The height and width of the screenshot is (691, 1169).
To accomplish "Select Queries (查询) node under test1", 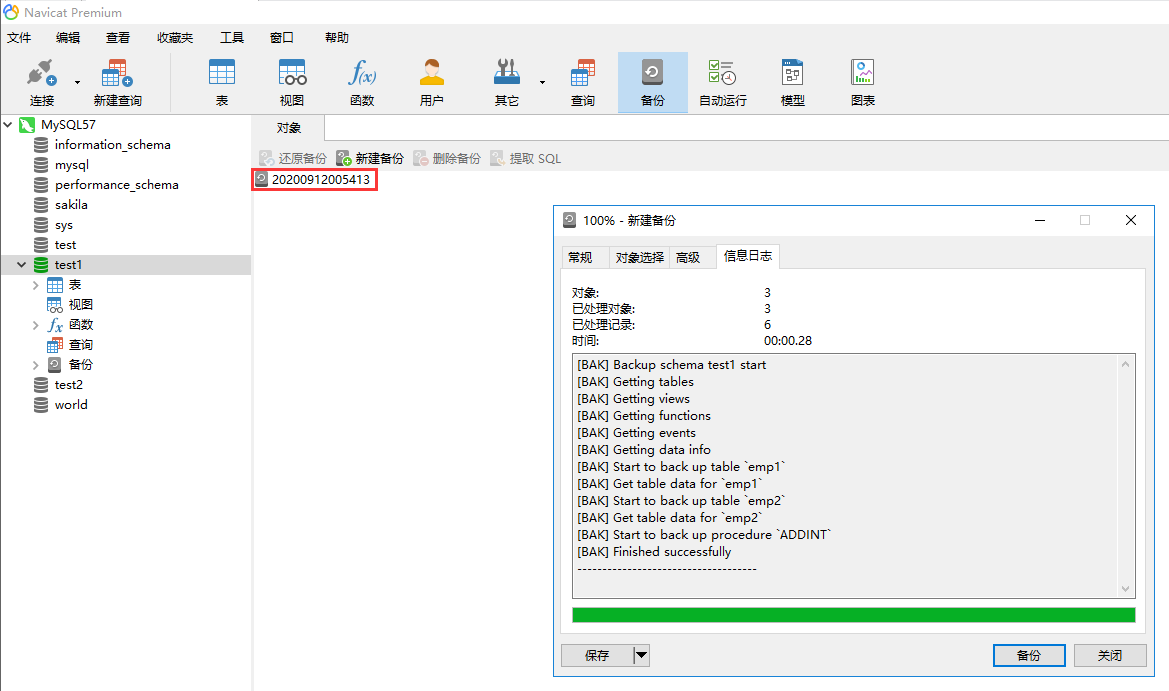I will coord(81,344).
